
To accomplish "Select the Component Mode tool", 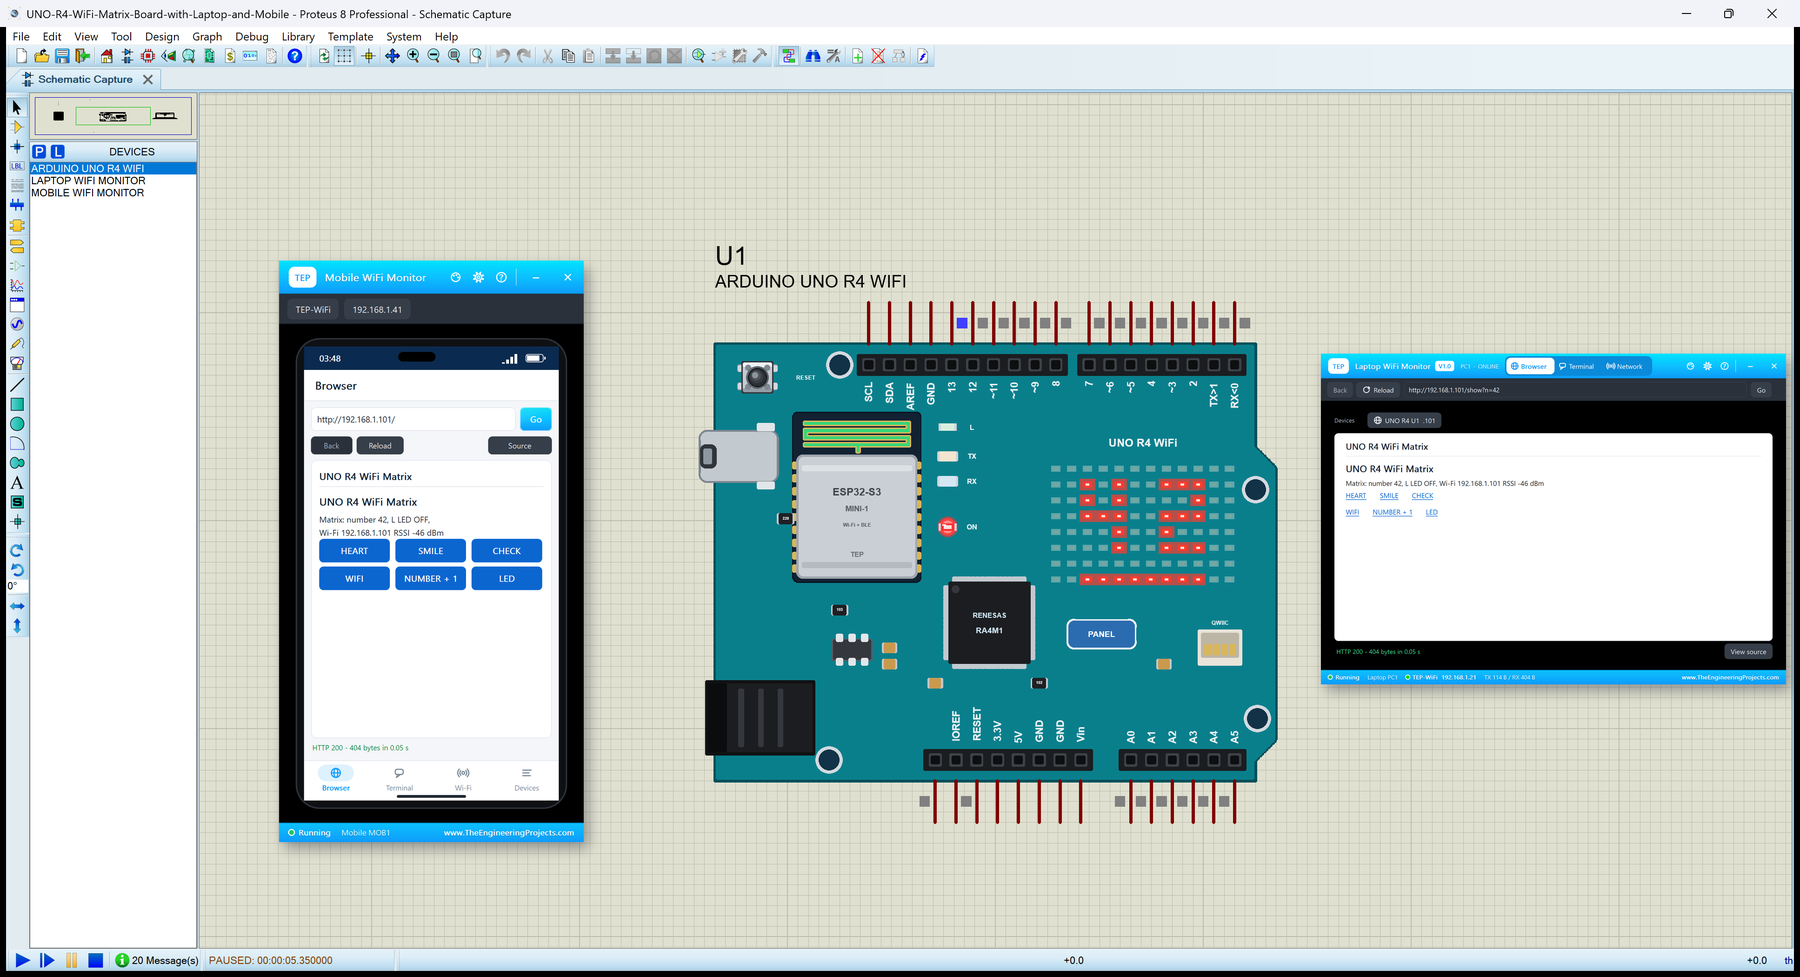I will click(17, 127).
